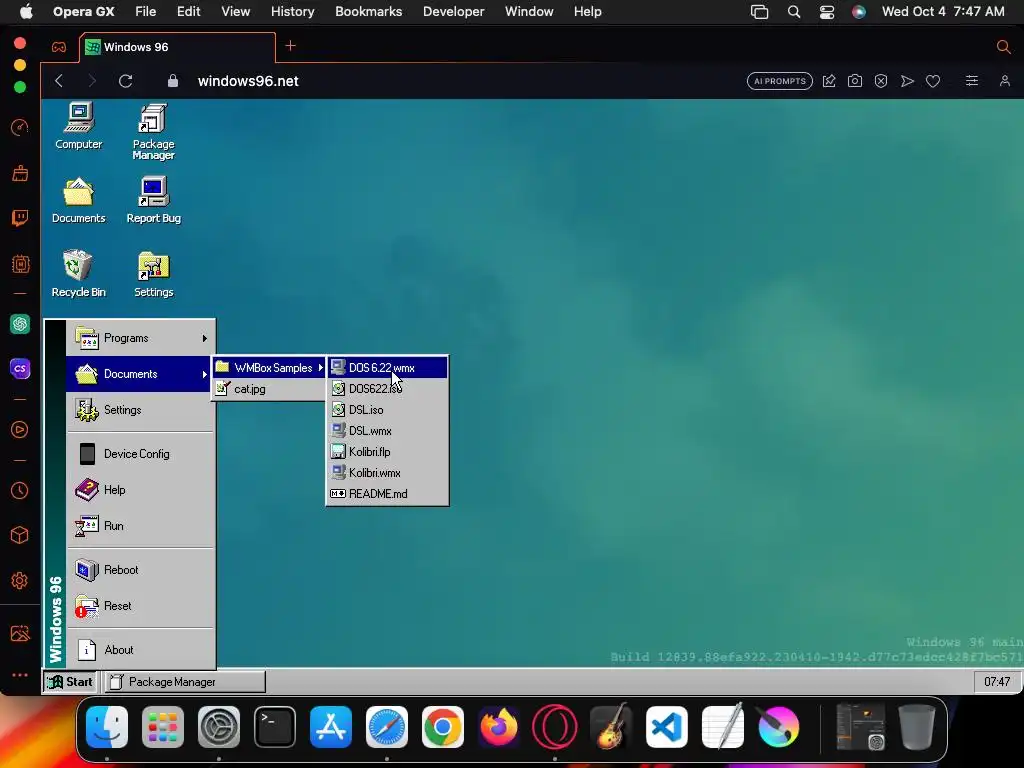This screenshot has height=768, width=1024.
Task: Click the Windows 96 Start button
Action: (71, 682)
